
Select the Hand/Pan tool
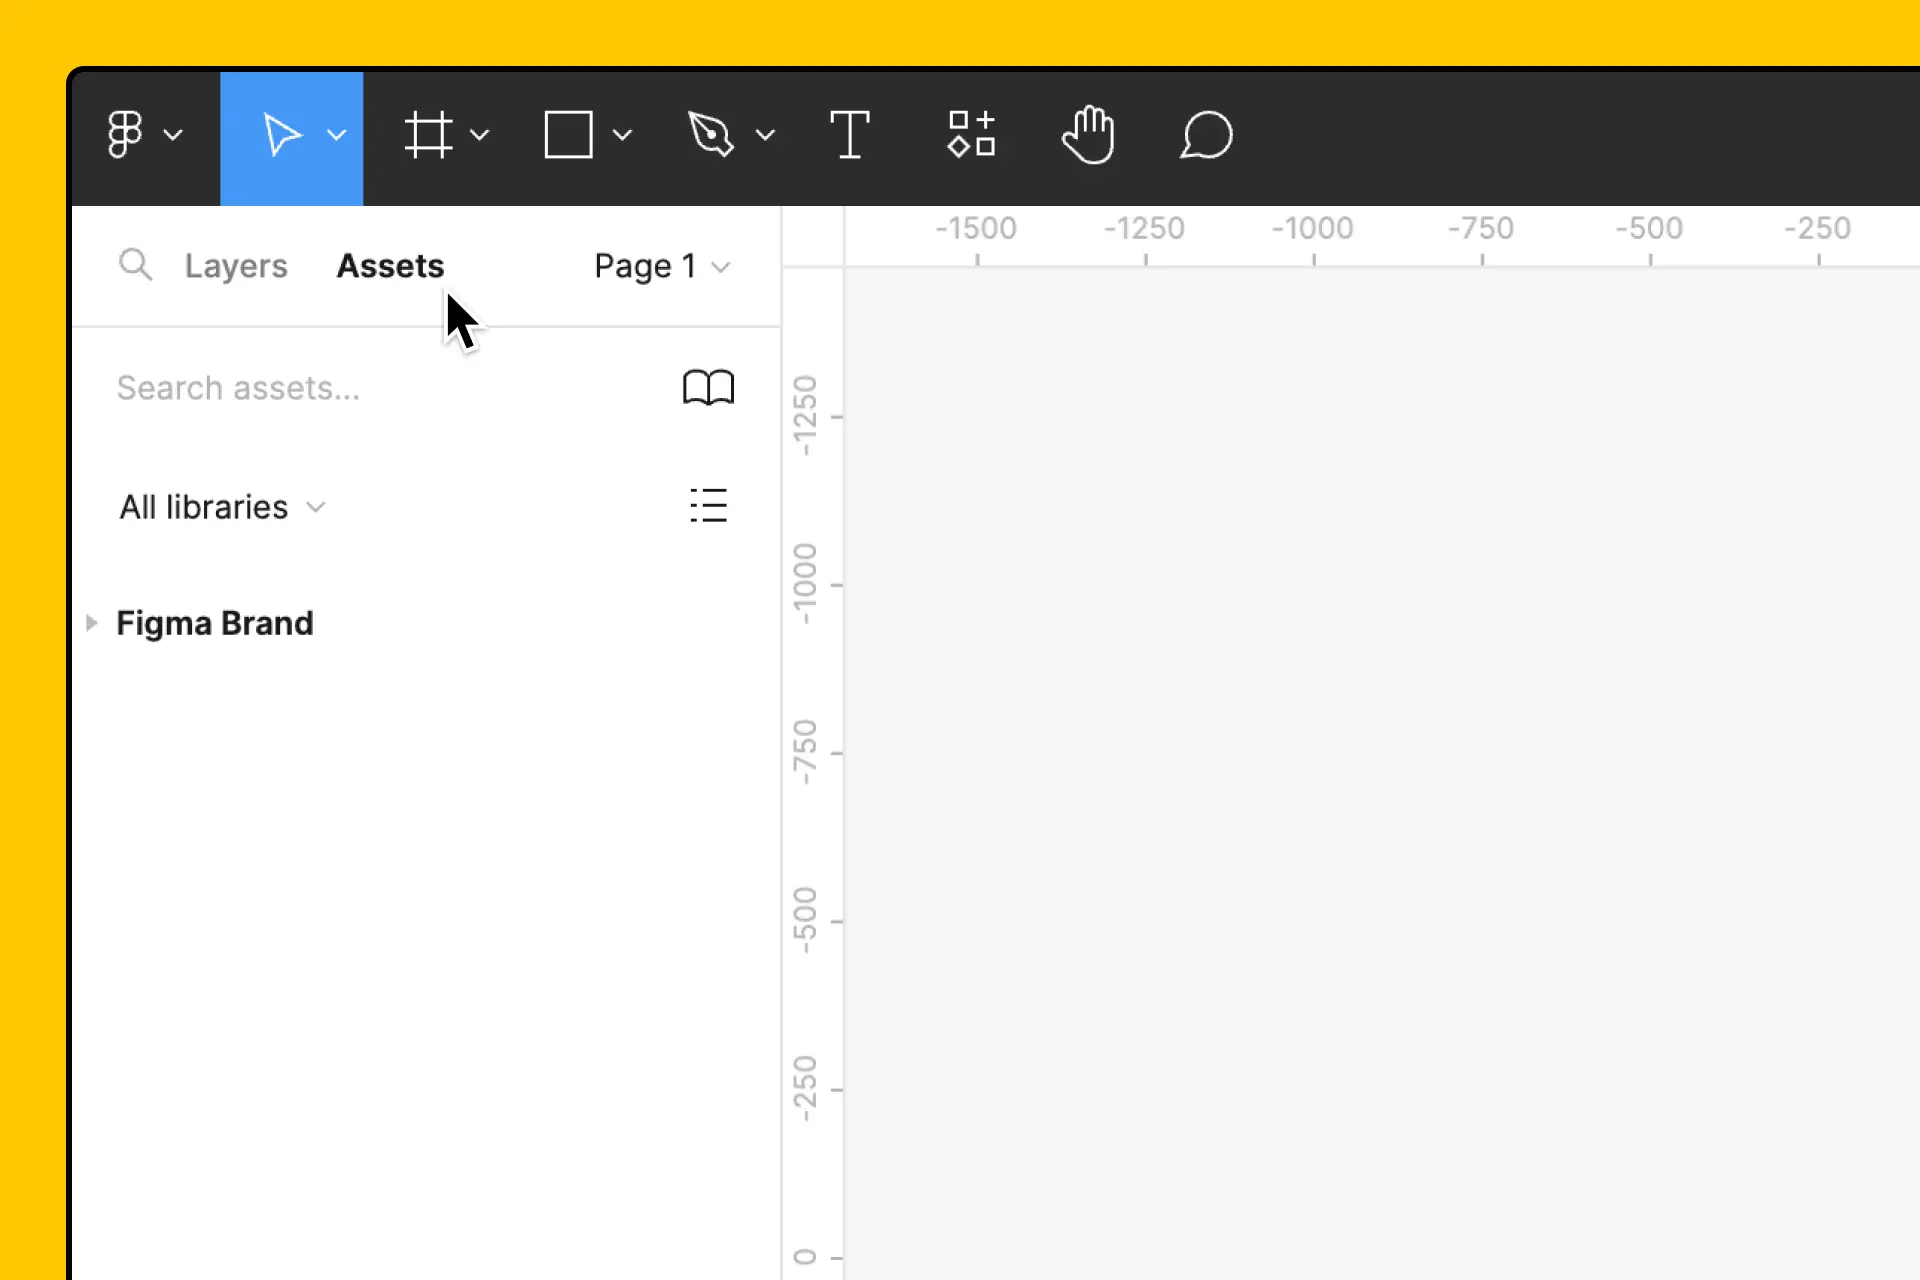pyautogui.click(x=1090, y=136)
